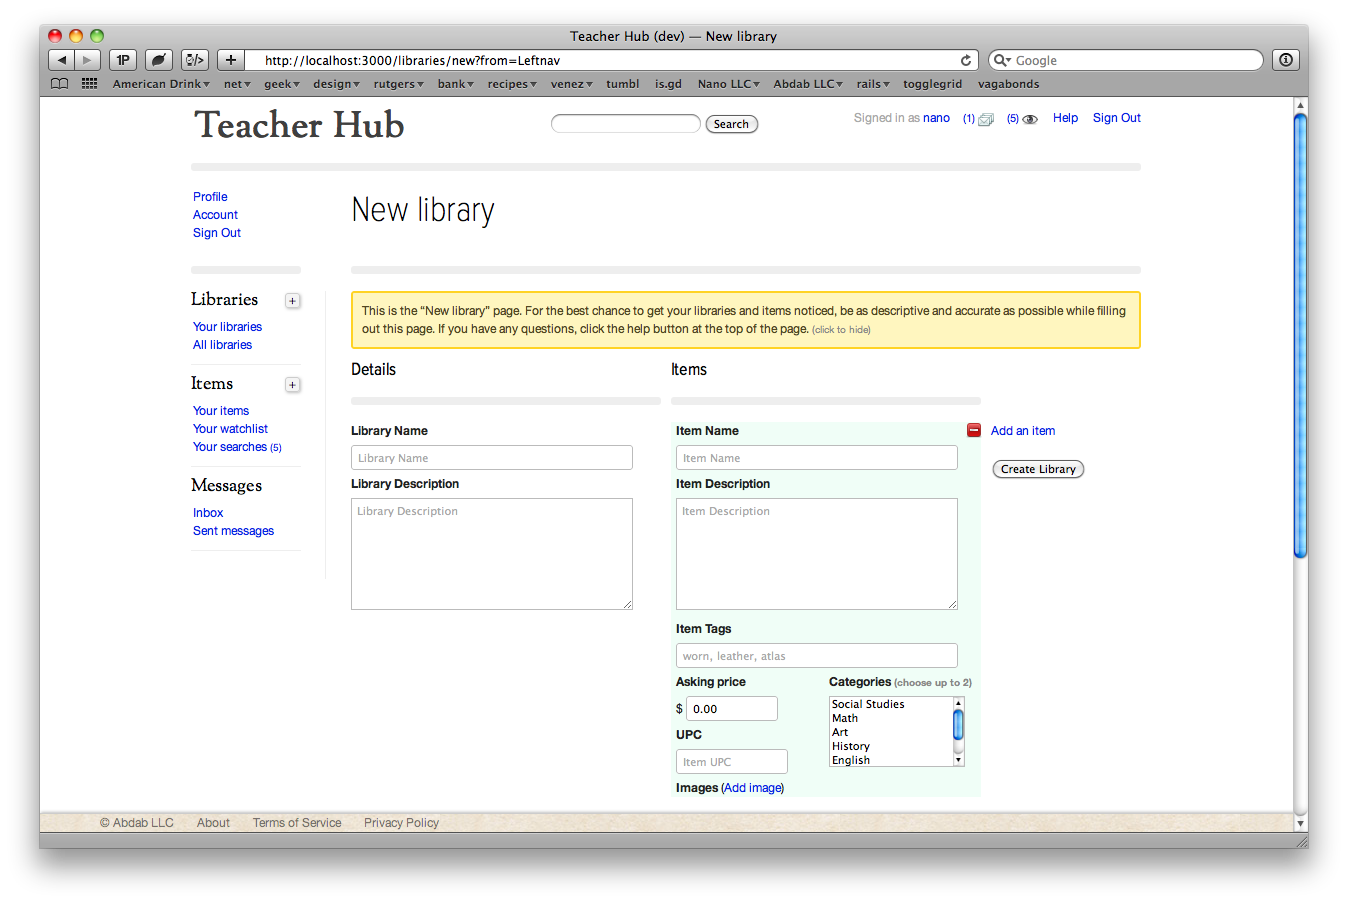Click the Create Library button
The width and height of the screenshot is (1348, 900).
1038,469
